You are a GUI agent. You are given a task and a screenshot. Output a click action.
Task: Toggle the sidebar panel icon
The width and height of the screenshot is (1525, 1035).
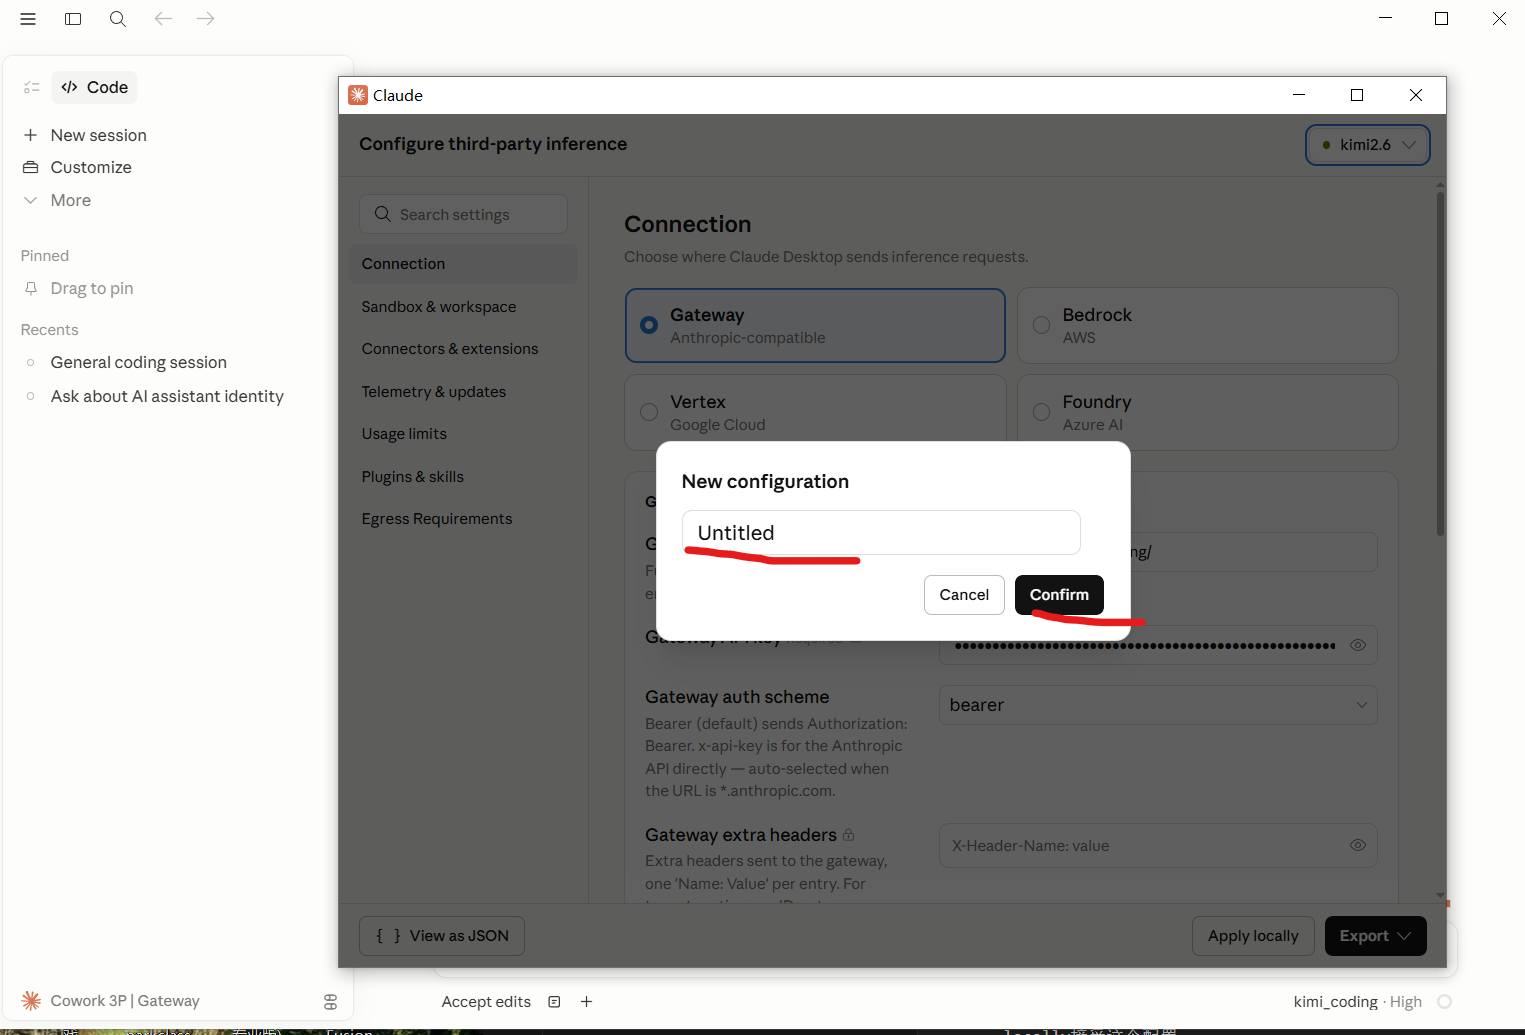coord(73,19)
